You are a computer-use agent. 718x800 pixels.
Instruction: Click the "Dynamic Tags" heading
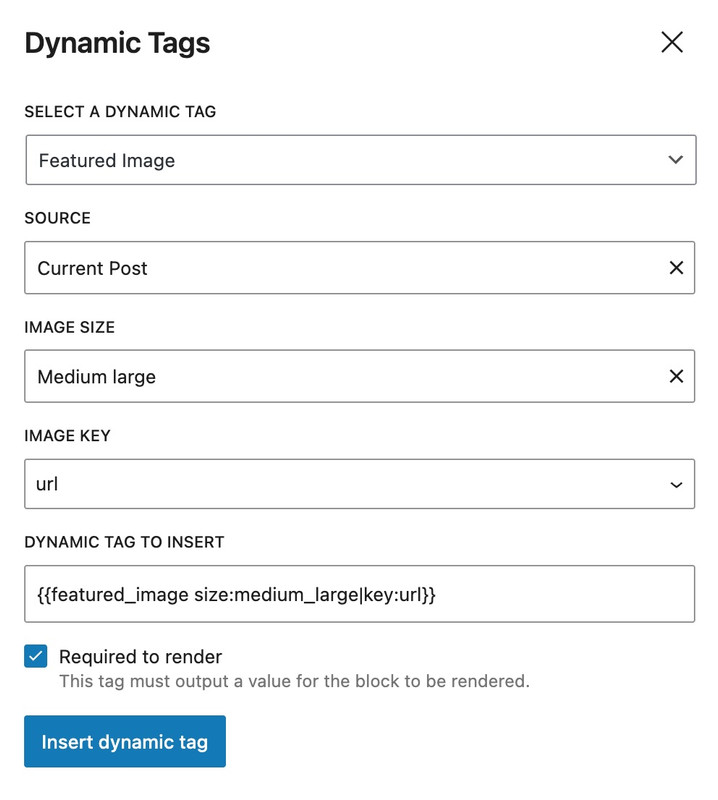click(117, 43)
